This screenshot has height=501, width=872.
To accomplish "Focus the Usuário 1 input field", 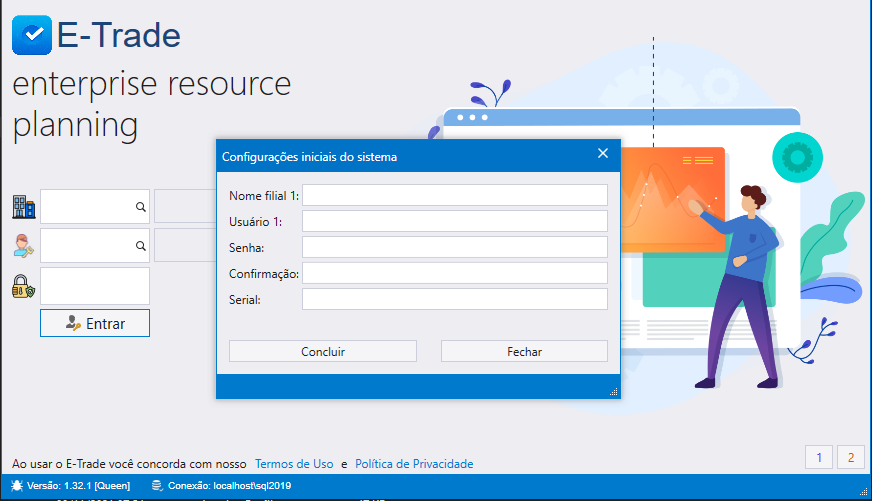I will coord(455,221).
